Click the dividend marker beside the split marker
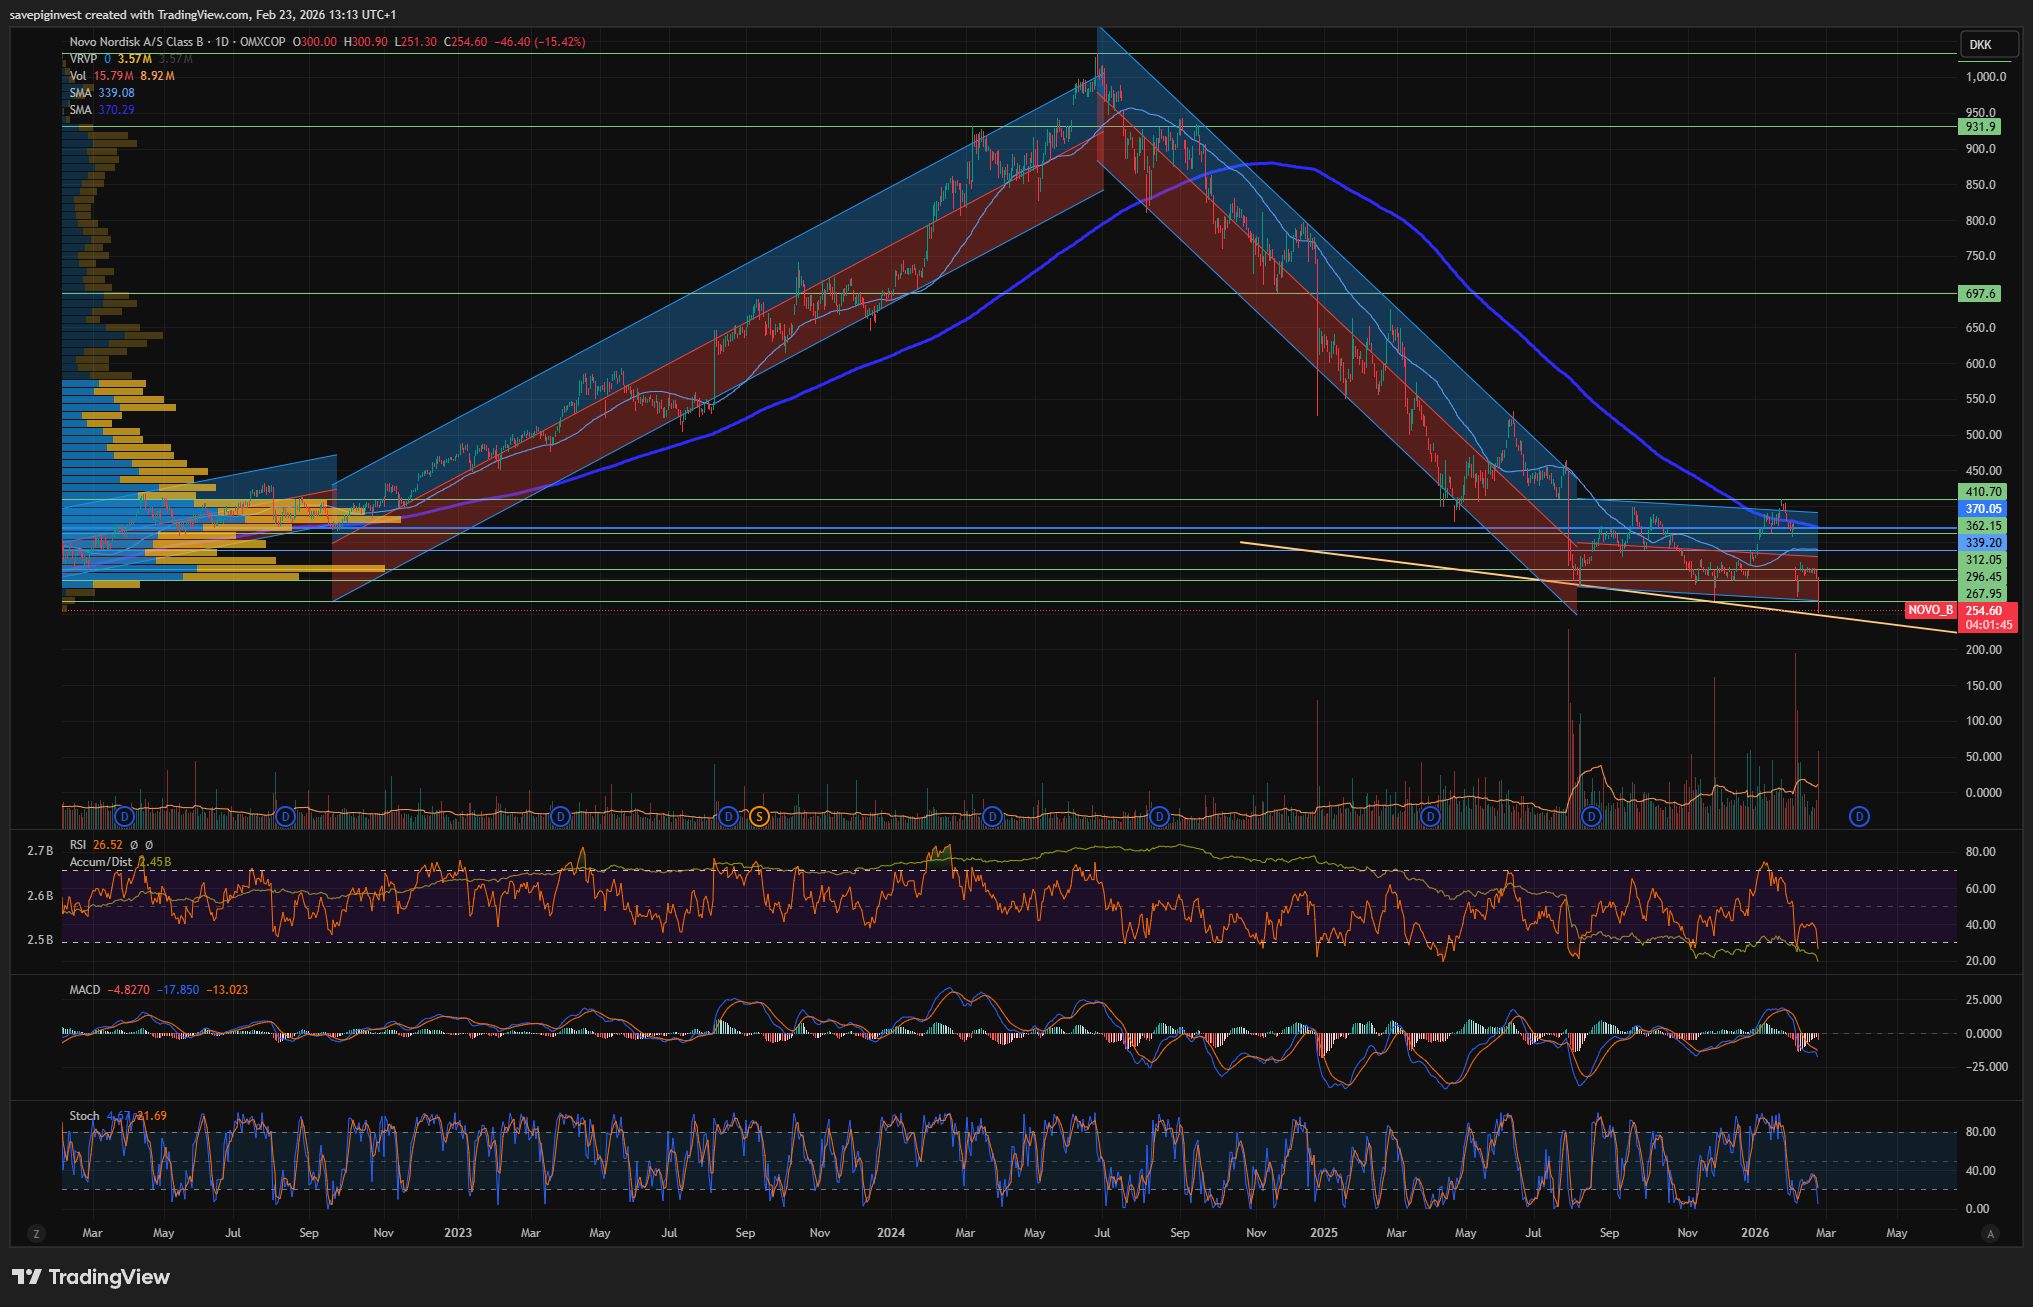 pos(729,817)
